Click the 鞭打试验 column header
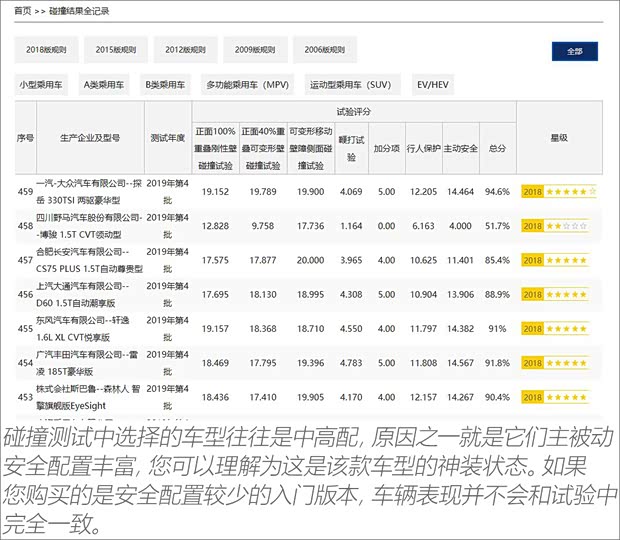Screen dimensions: 620x540 coord(352,148)
